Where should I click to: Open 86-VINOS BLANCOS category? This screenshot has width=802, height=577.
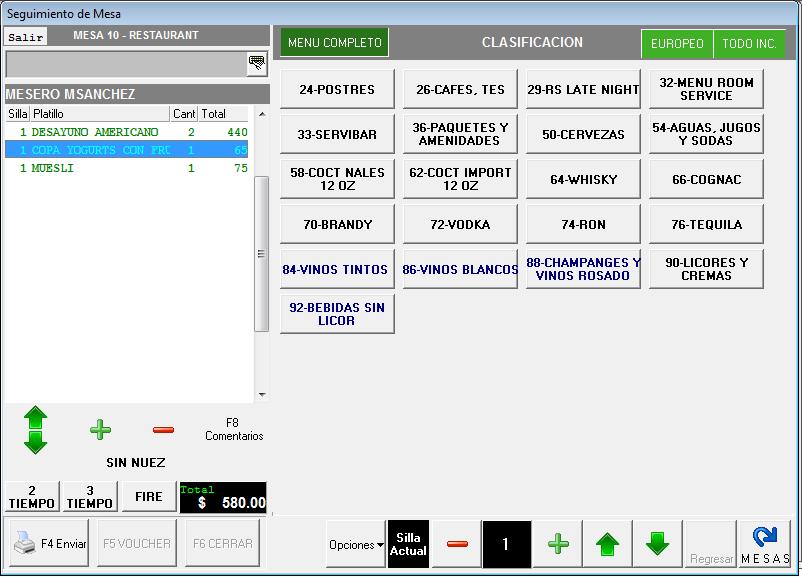pyautogui.click(x=460, y=270)
